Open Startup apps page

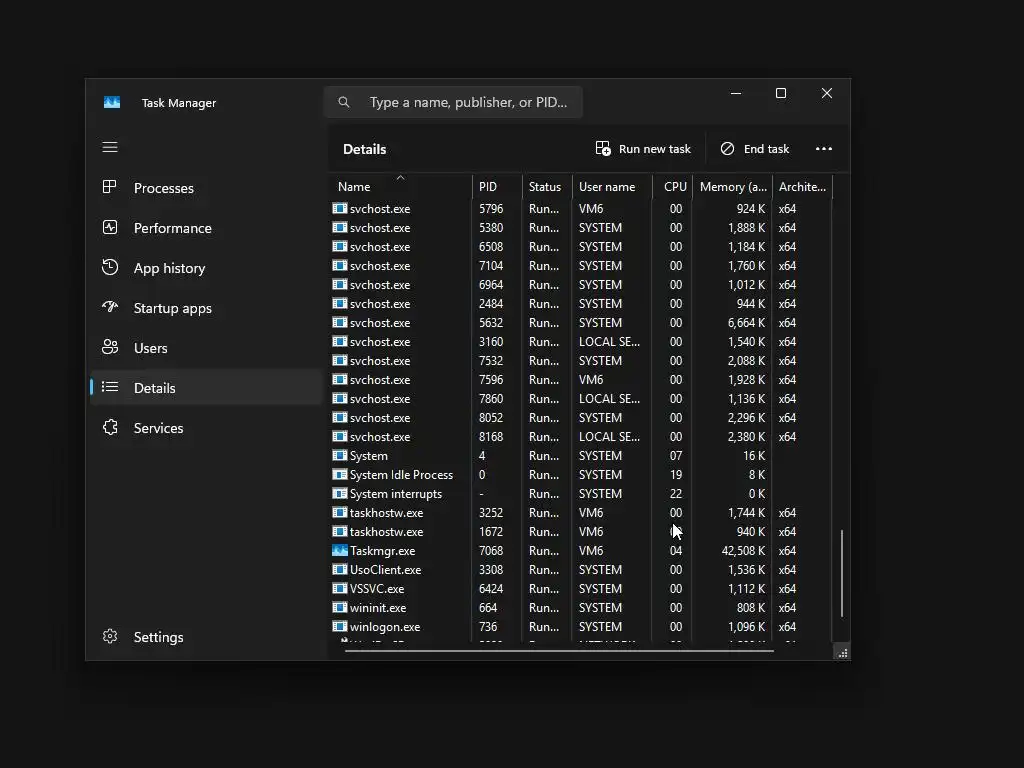206,308
